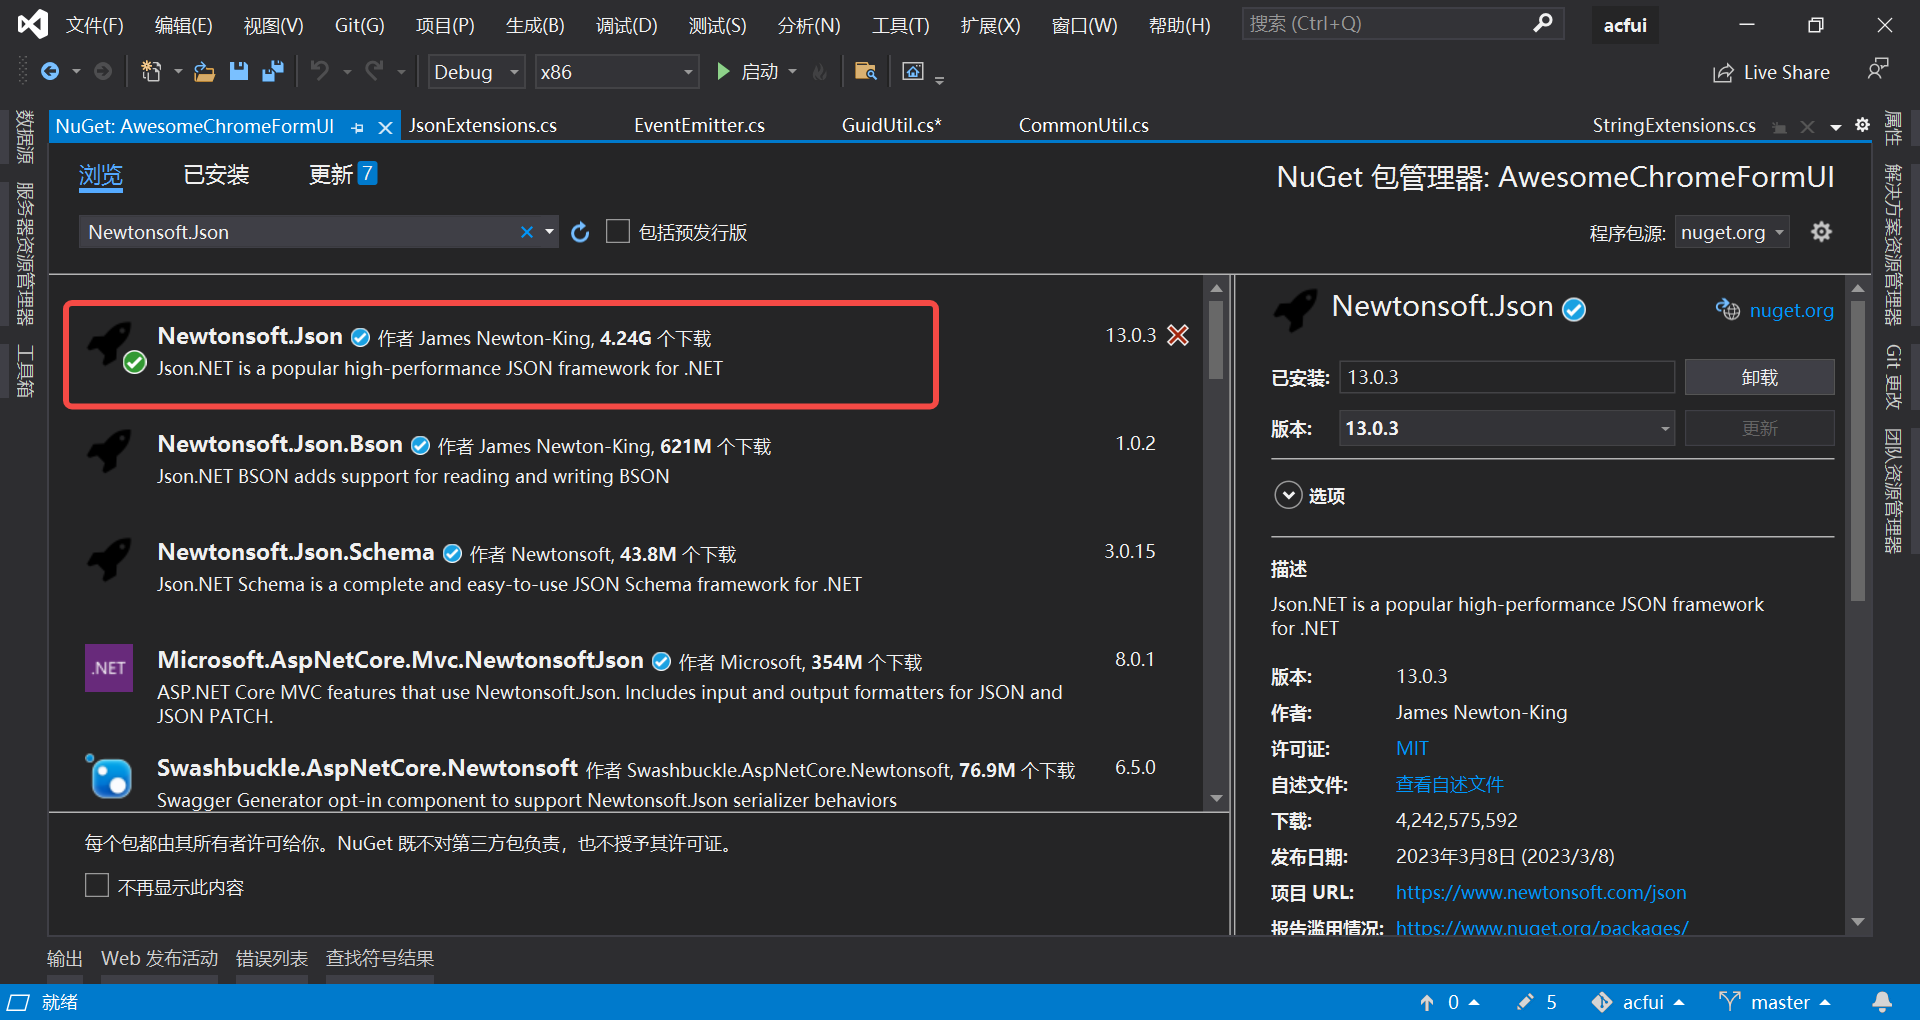Viewport: 1920px width, 1020px height.
Task: Toggle the include prerelease checkbox
Action: coord(618,231)
